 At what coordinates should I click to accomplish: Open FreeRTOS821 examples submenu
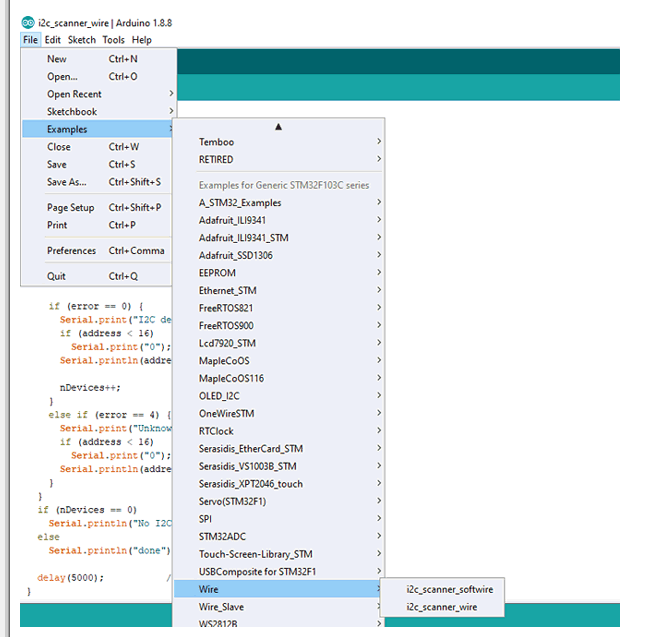coord(278,308)
